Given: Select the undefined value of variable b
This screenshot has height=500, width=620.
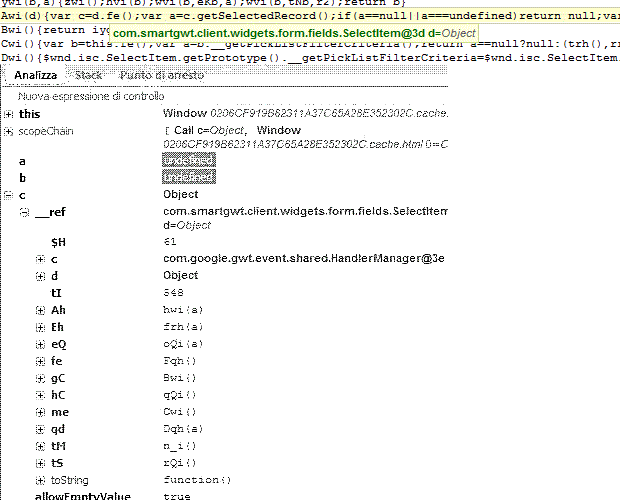Looking at the screenshot, I should click(x=188, y=177).
